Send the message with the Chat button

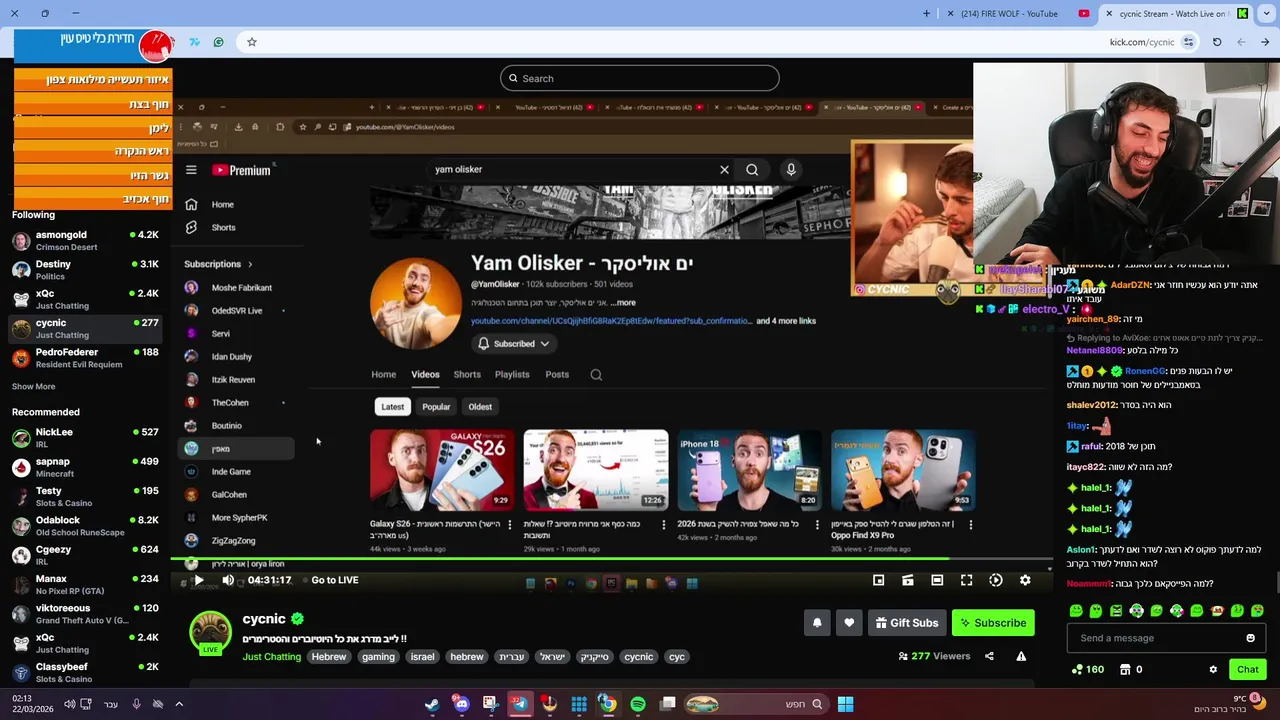1247,669
